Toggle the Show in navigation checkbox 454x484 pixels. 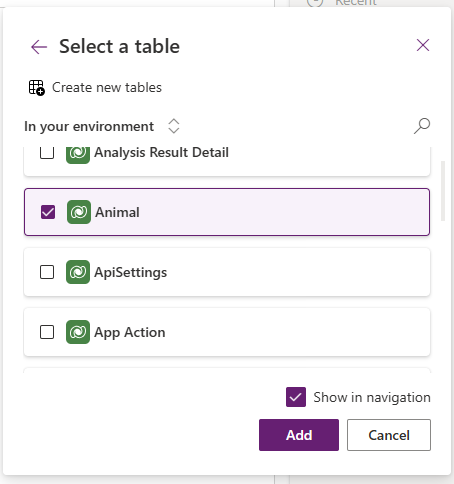tap(296, 397)
